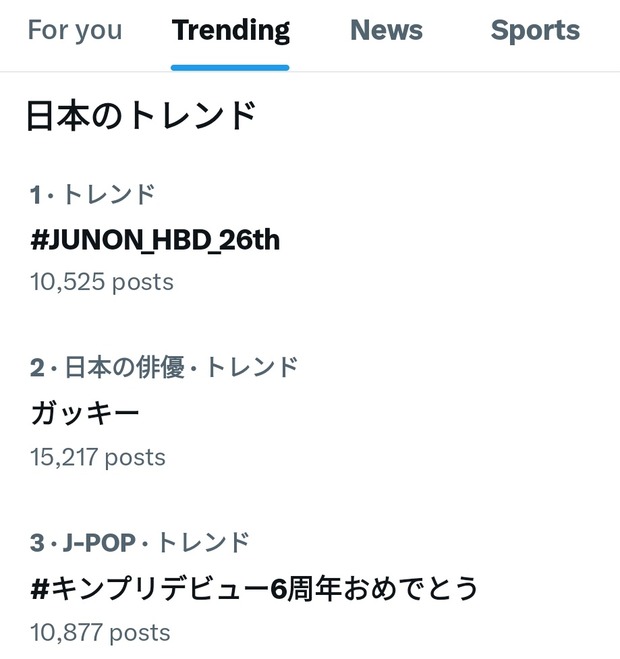
Task: Click the J-POP category label
Action: [99, 542]
